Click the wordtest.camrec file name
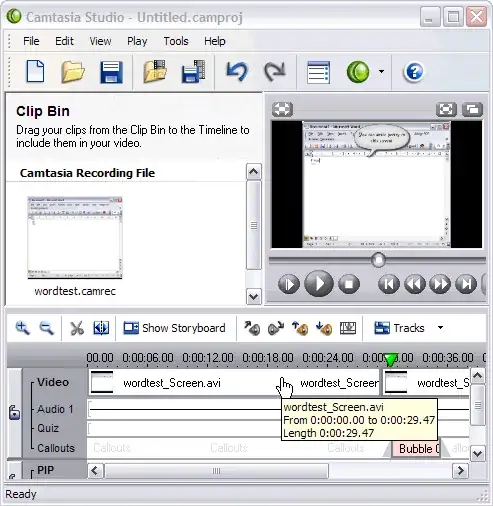The image size is (493, 506). tap(75, 291)
